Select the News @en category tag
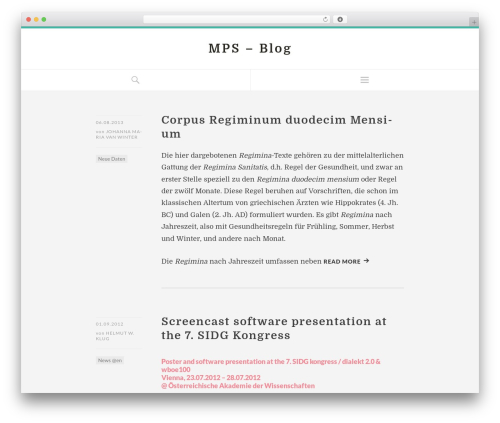 110,360
